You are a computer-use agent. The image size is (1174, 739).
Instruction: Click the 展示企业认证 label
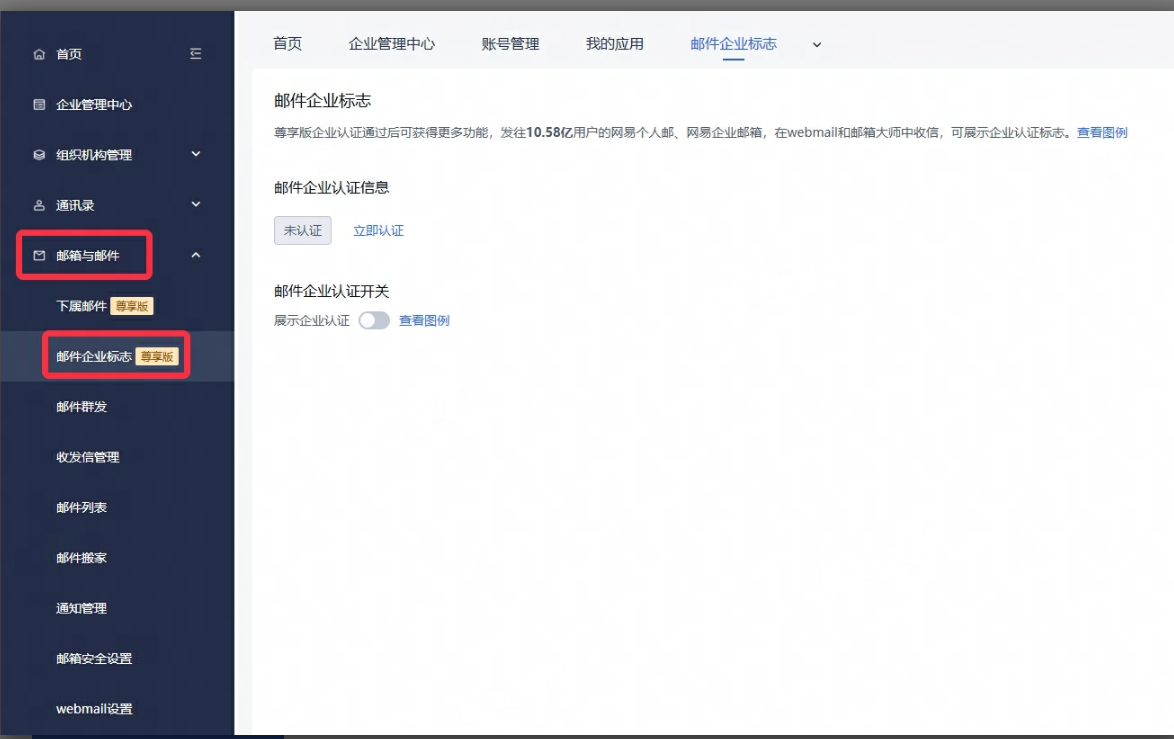click(x=311, y=320)
